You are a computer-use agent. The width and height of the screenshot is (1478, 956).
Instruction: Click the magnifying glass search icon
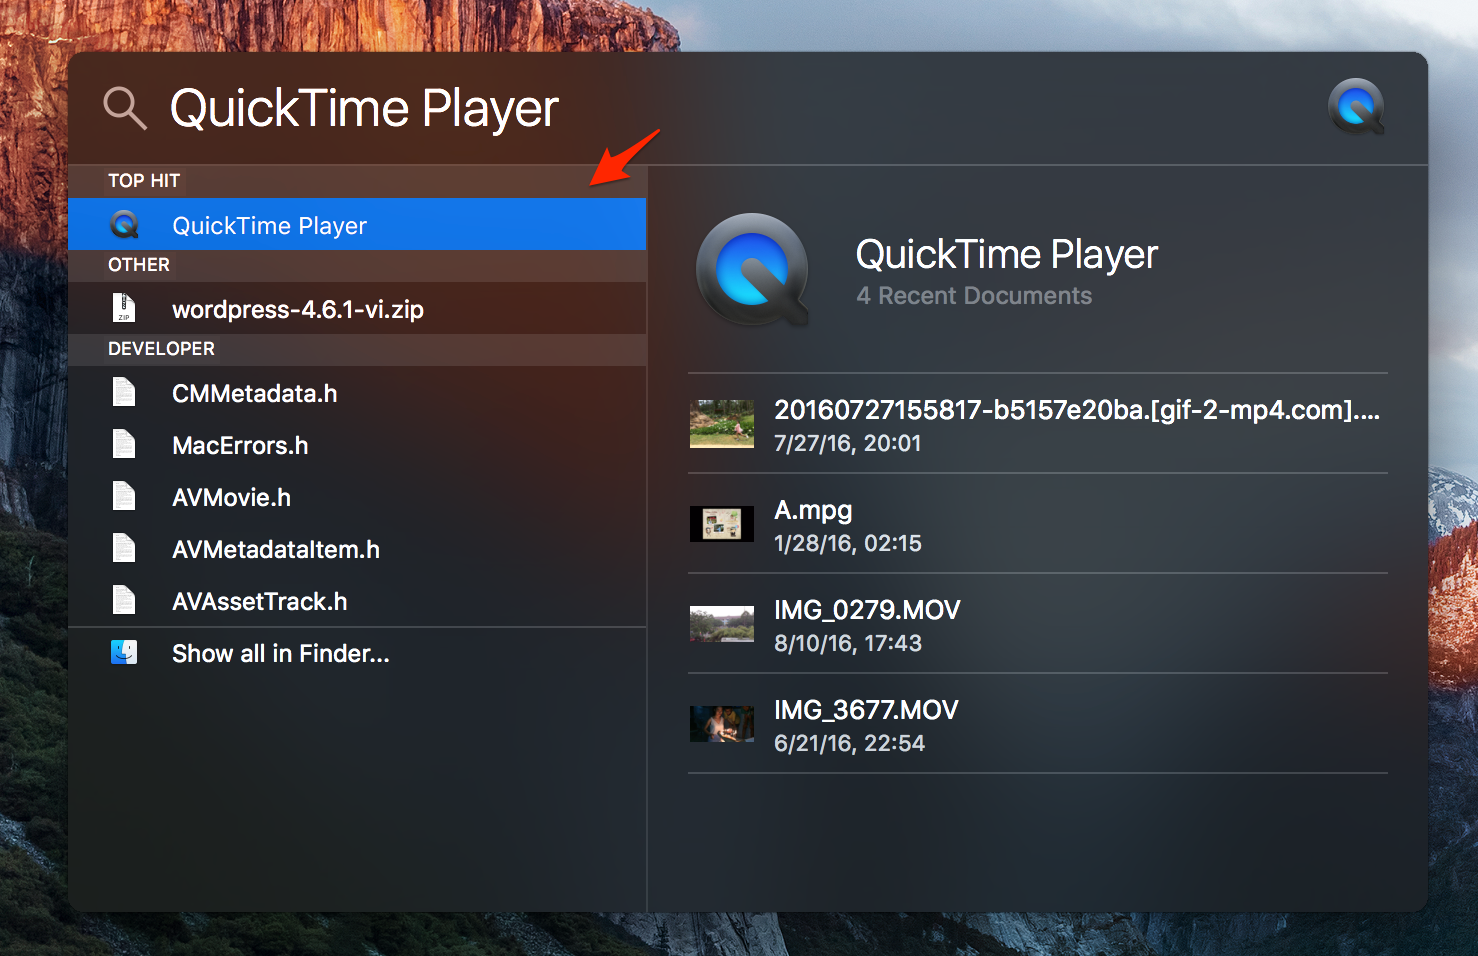click(123, 108)
